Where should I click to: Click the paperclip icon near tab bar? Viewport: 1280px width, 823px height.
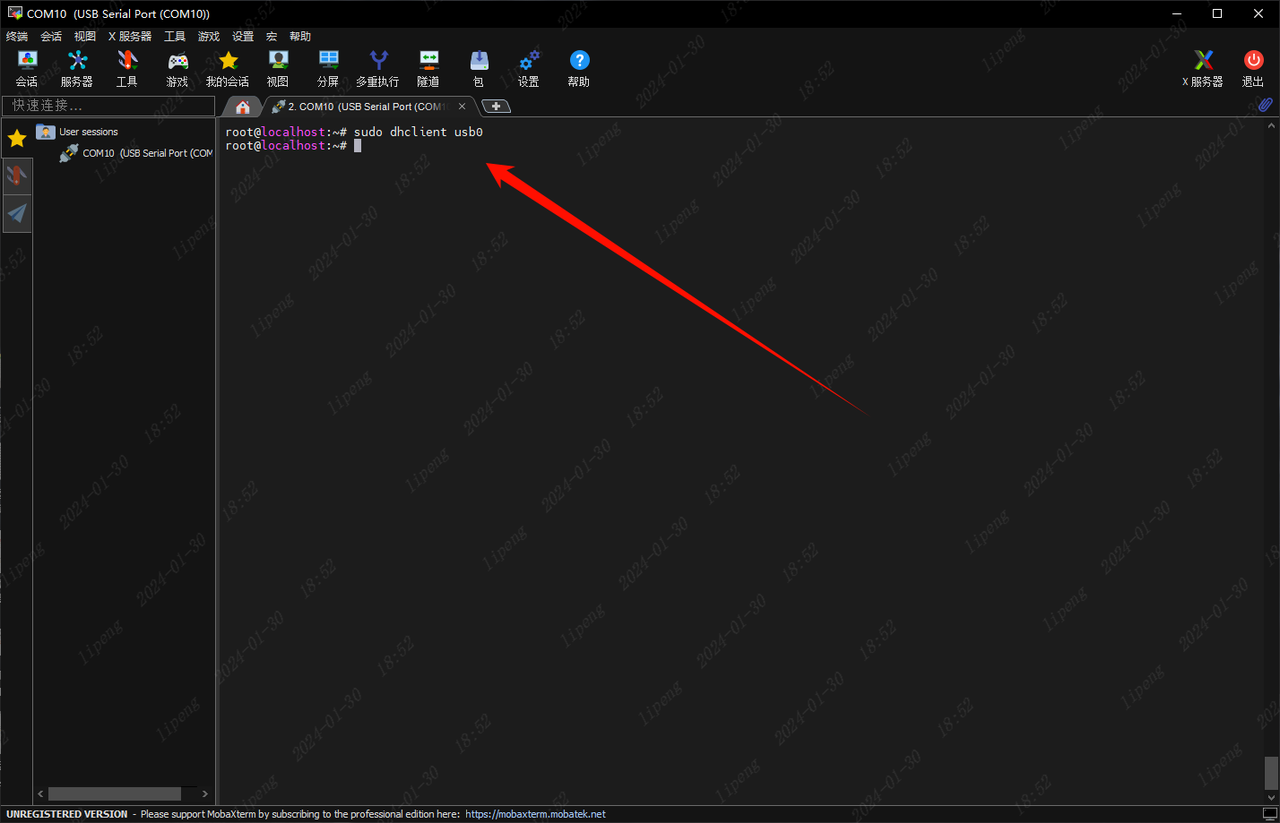[1265, 105]
